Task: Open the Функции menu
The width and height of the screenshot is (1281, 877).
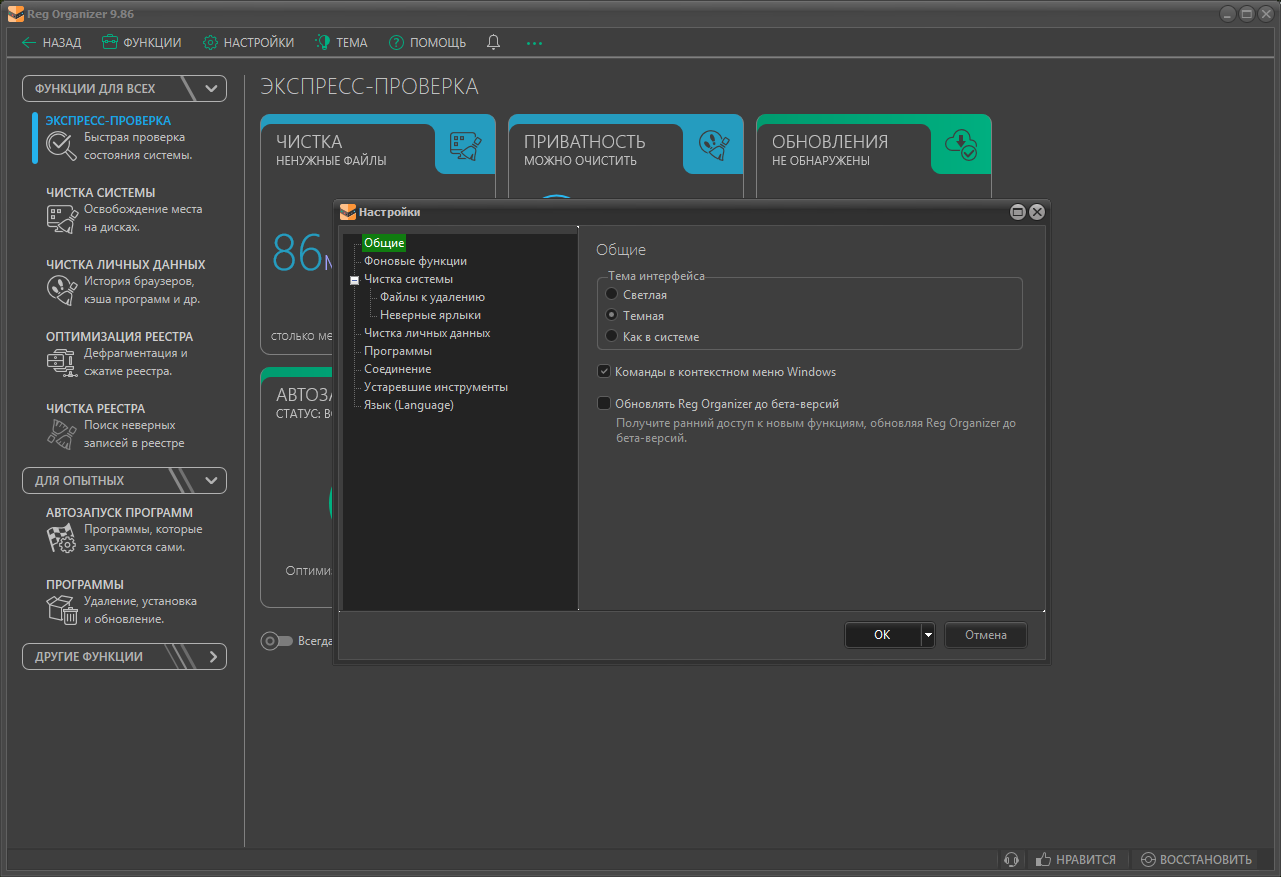Action: click(x=141, y=43)
